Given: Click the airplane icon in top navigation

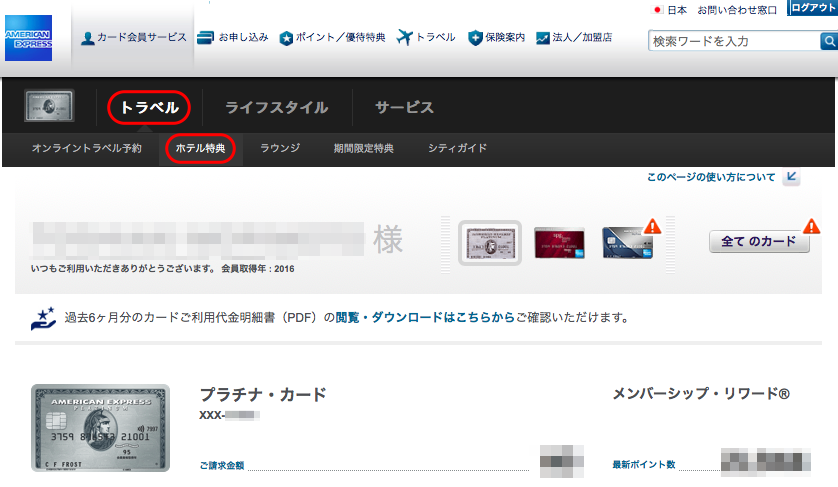Looking at the screenshot, I should pos(405,37).
